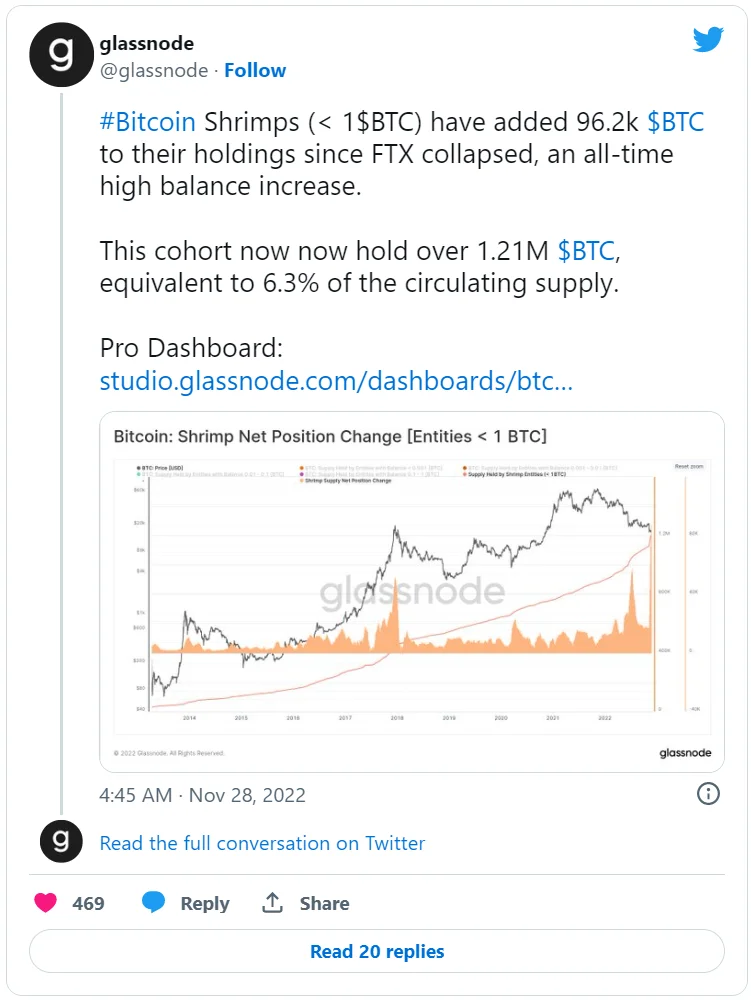This screenshot has width=751, height=1000.
Task: Click the 4:45 AM Nov 28, 2022 timestamp
Action: (202, 795)
